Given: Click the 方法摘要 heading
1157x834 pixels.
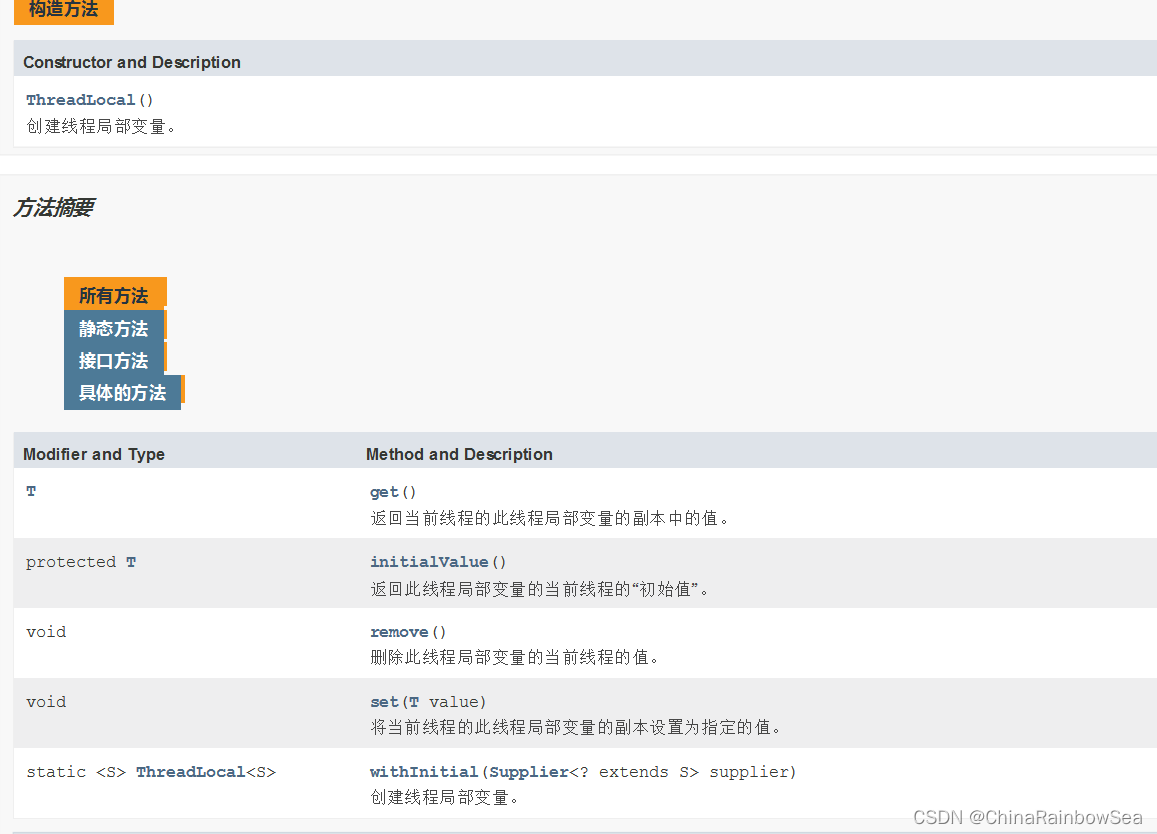Looking at the screenshot, I should 54,207.
